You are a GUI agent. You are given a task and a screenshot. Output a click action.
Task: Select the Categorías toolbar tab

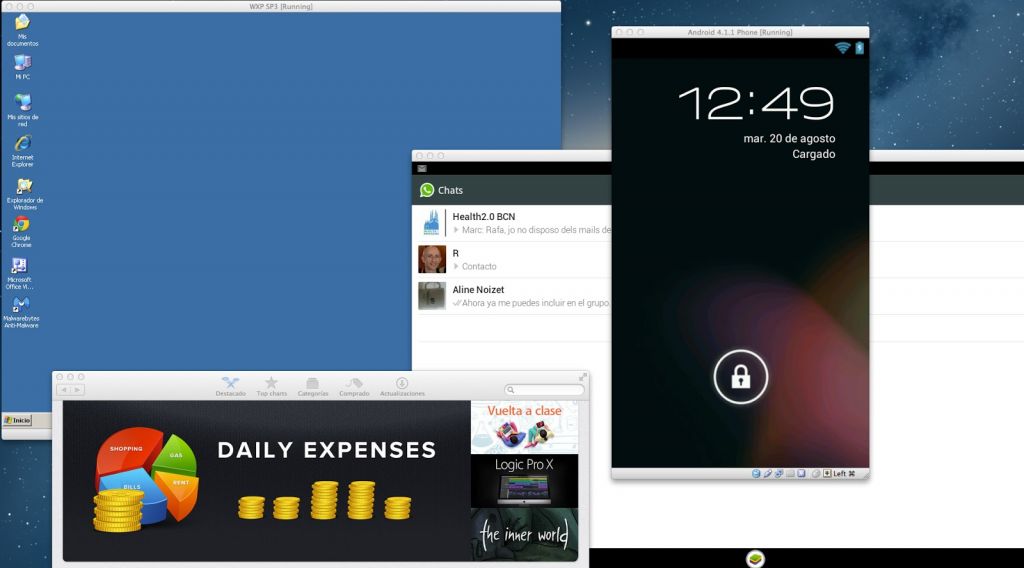click(x=313, y=386)
